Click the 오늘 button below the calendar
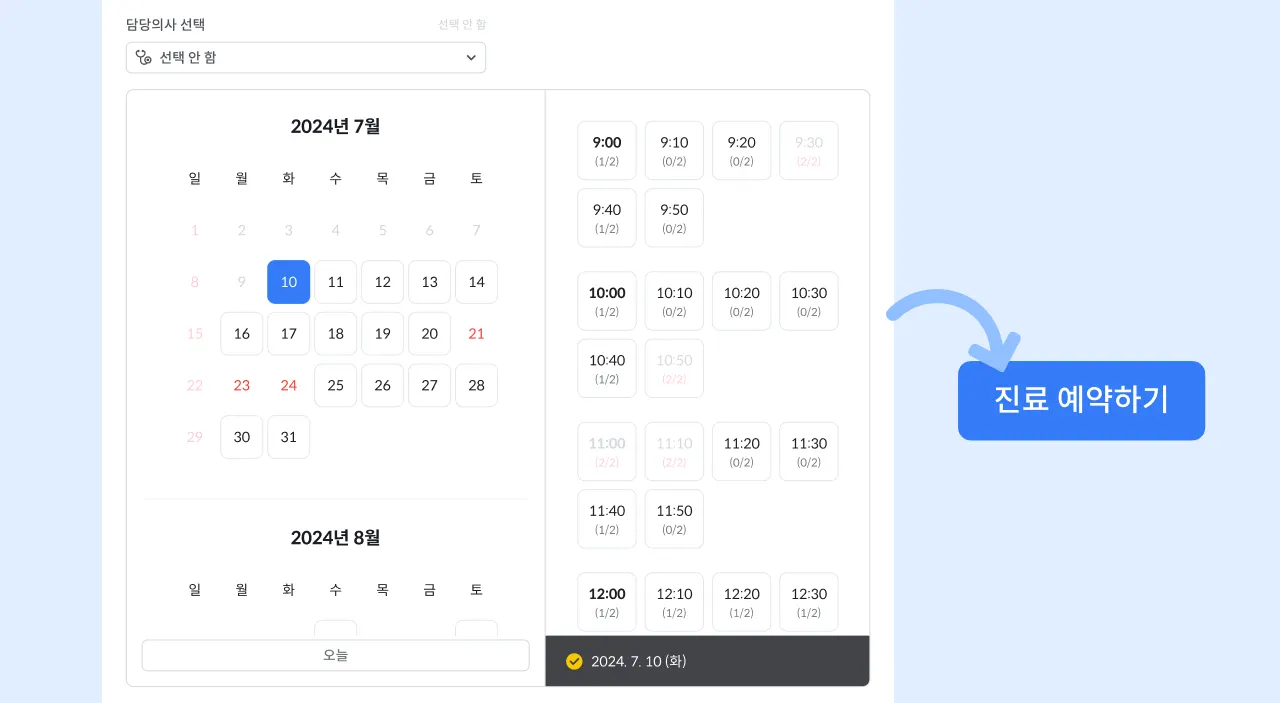The image size is (1280, 703). pyautogui.click(x=335, y=655)
